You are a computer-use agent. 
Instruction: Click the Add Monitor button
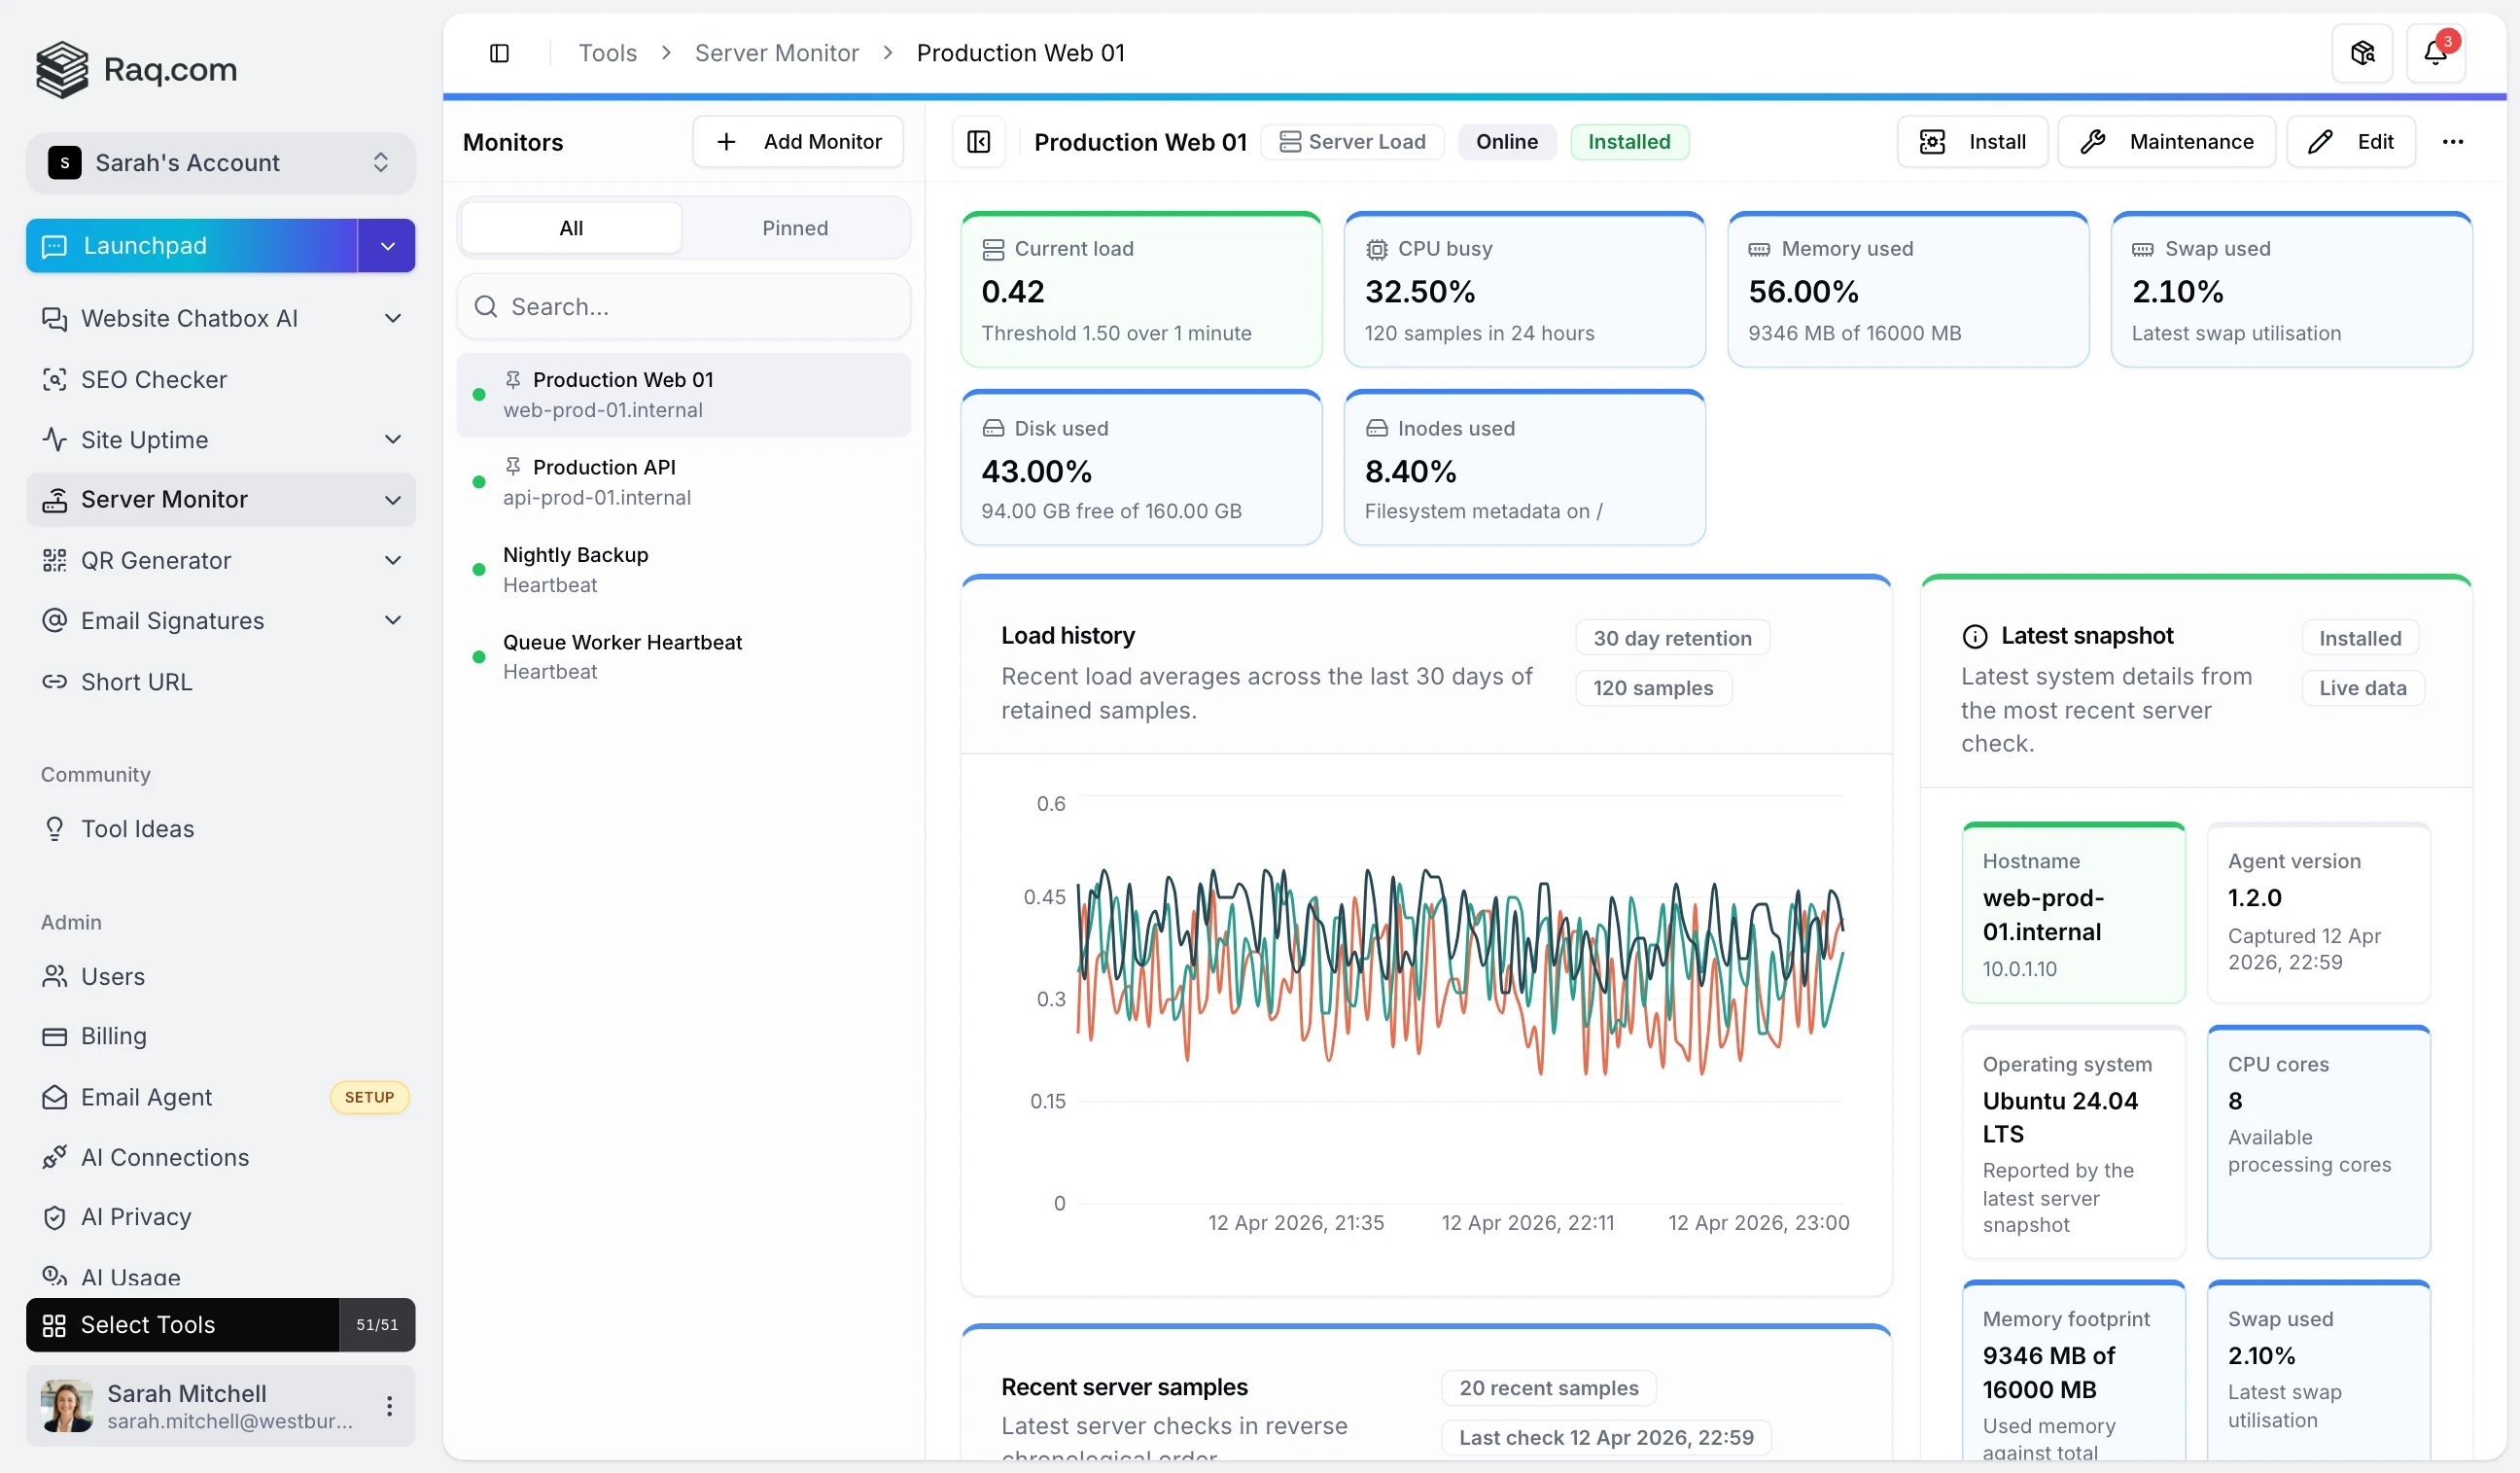pos(798,141)
